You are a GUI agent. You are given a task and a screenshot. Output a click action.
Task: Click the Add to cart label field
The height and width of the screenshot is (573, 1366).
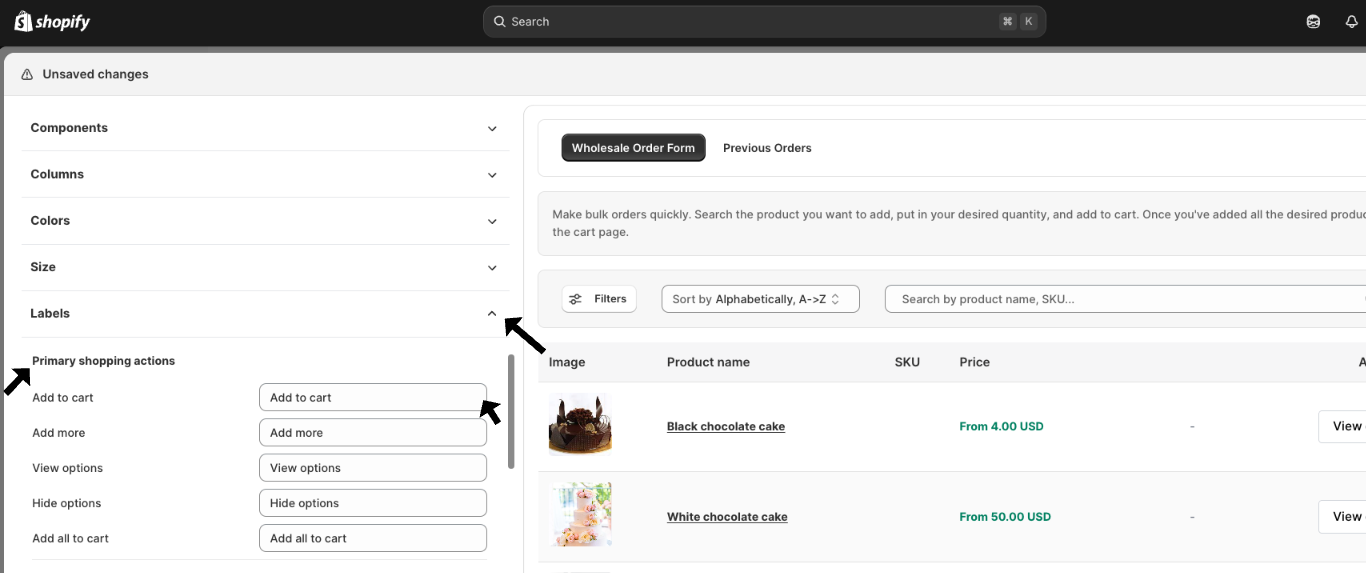click(x=372, y=398)
